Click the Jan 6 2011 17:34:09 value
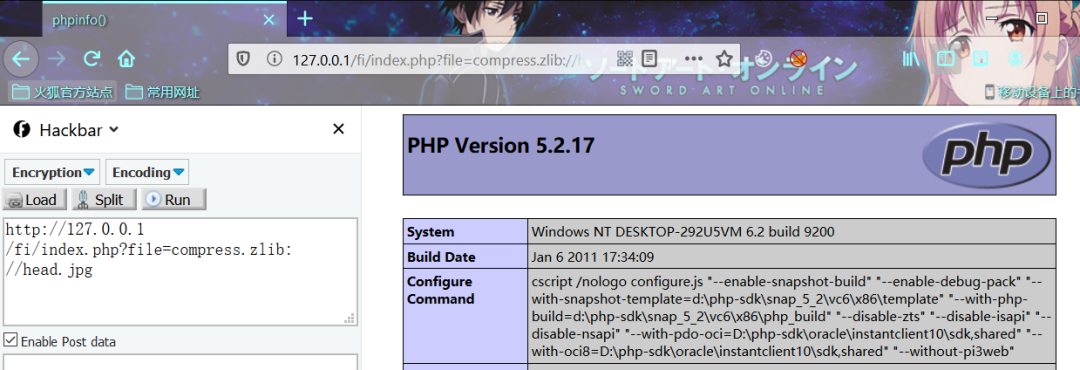The image size is (1080, 370). click(592, 258)
